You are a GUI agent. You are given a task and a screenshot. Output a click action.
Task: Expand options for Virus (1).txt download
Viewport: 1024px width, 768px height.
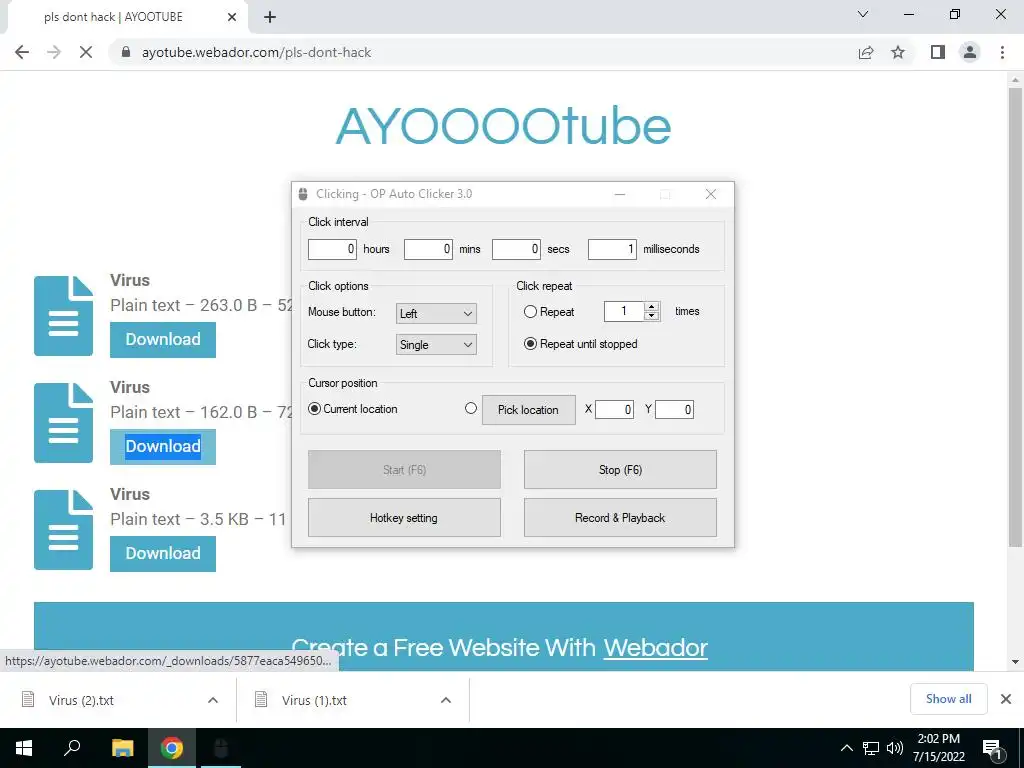coord(446,700)
